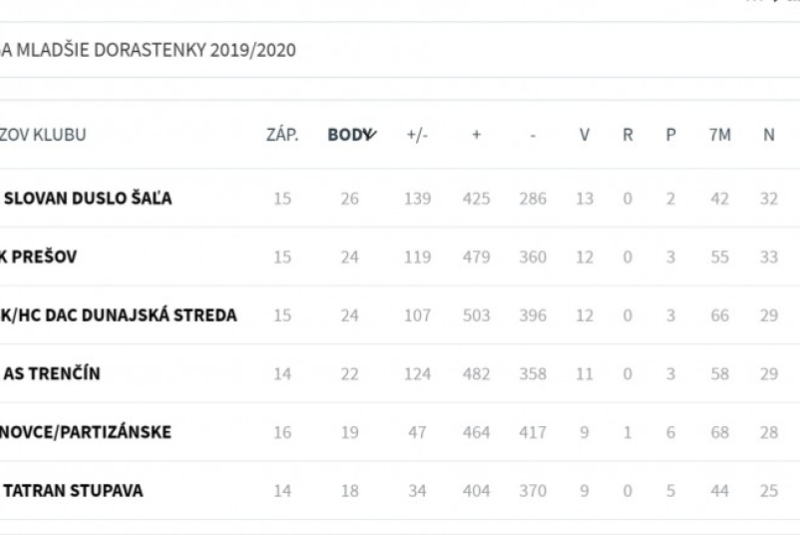Sort by 7M column header
This screenshot has height=535, width=800.
click(719, 135)
